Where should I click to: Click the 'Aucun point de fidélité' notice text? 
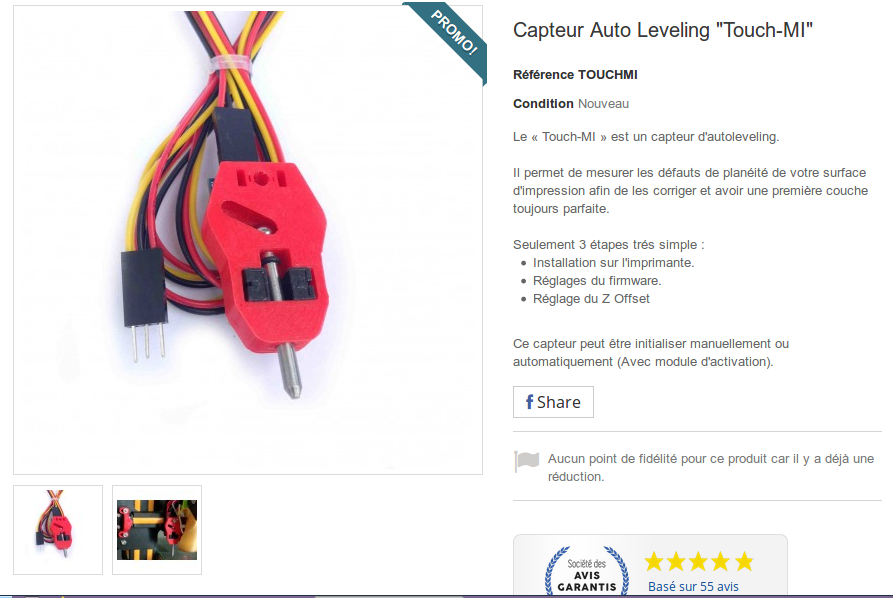tap(711, 468)
